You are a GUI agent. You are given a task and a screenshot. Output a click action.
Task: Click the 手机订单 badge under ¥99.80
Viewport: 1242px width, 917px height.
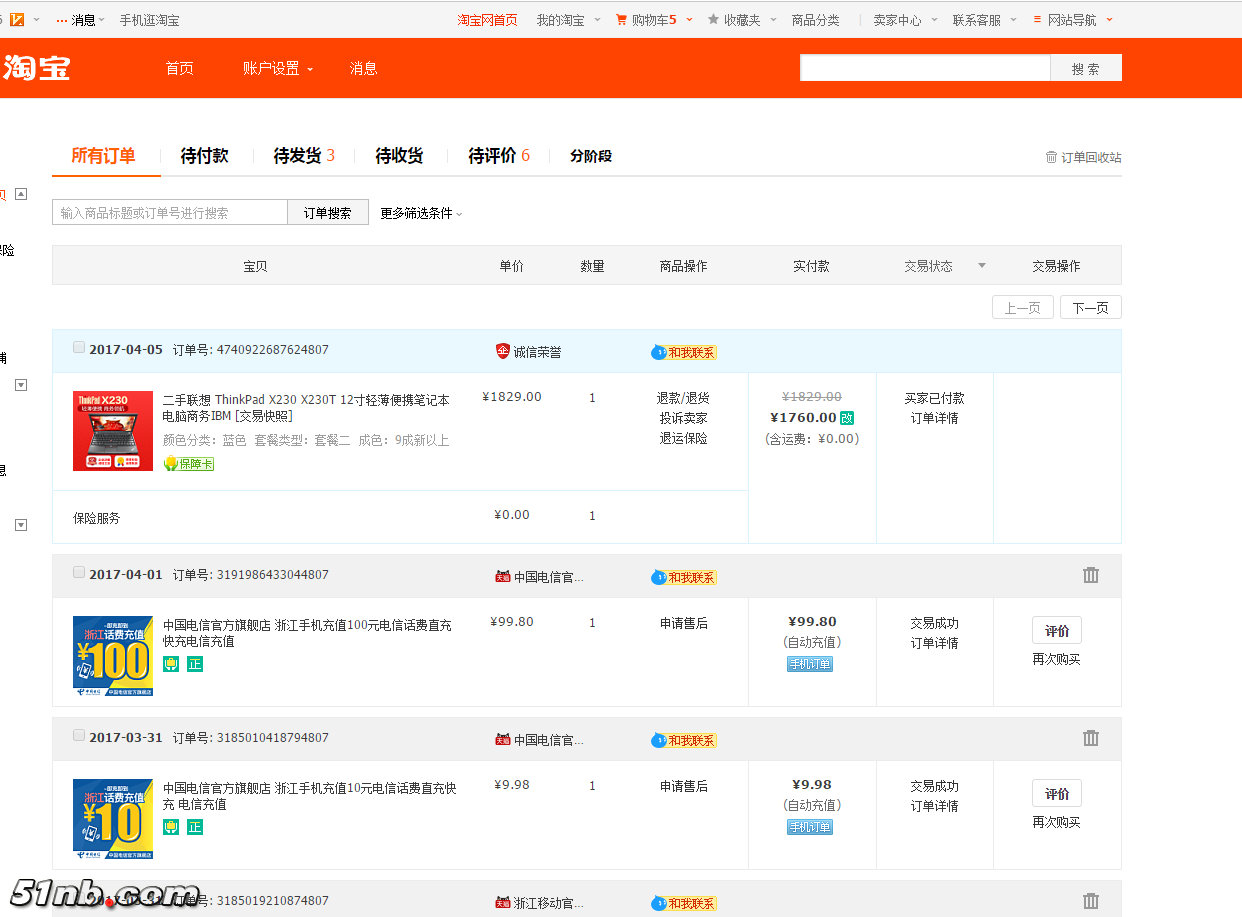pos(810,664)
